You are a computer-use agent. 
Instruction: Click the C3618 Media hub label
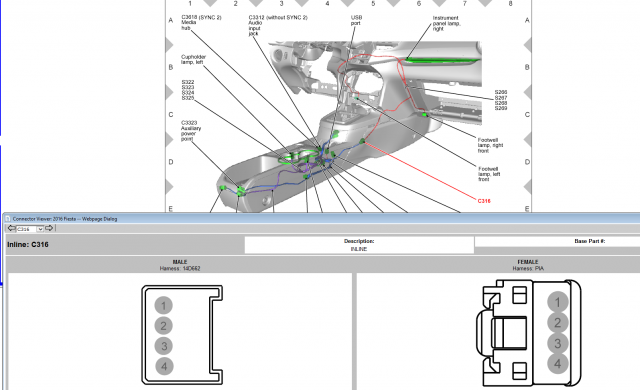pos(201,22)
